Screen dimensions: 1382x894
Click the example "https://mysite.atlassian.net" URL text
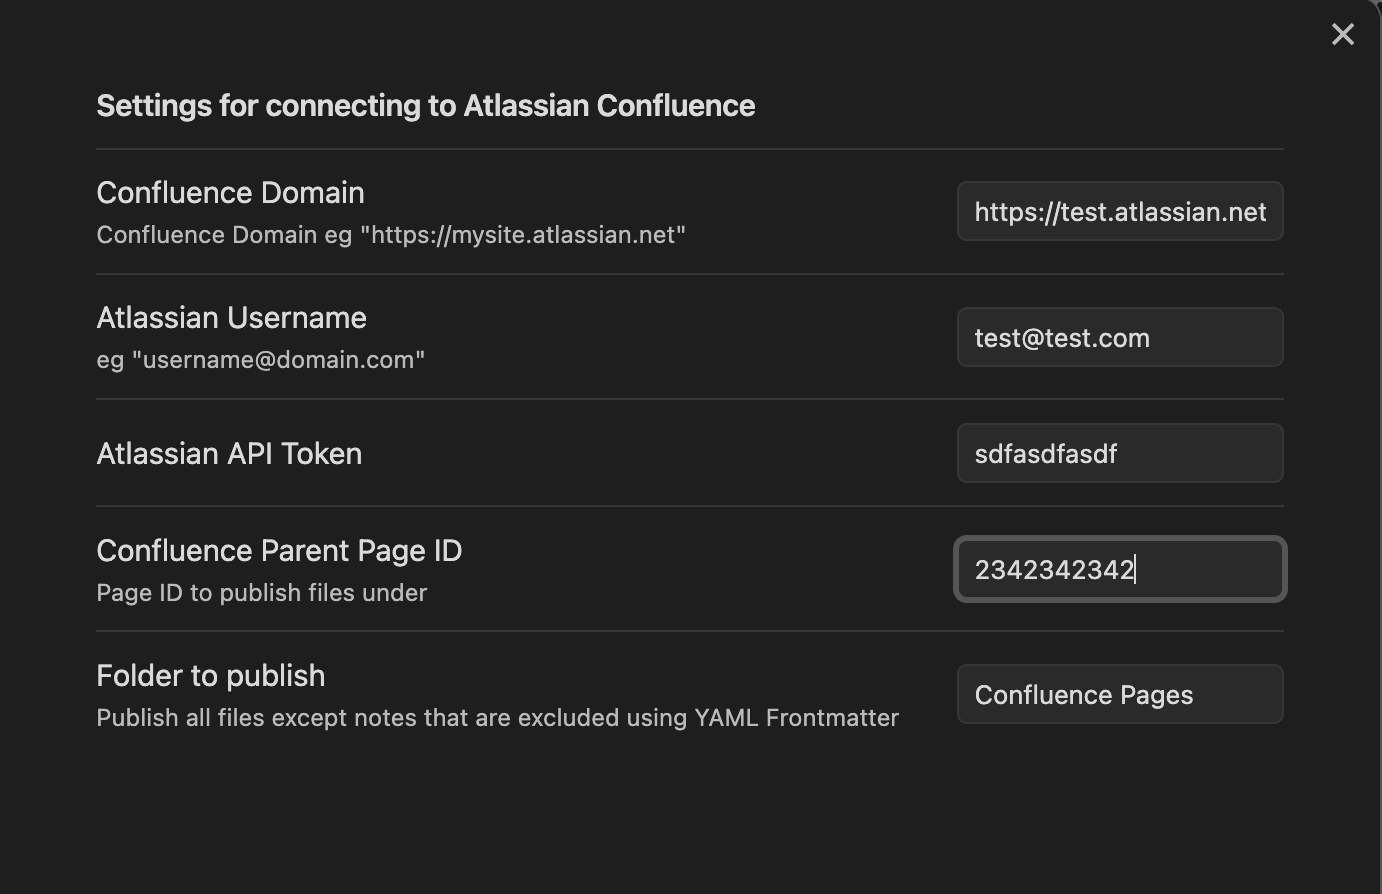(523, 235)
